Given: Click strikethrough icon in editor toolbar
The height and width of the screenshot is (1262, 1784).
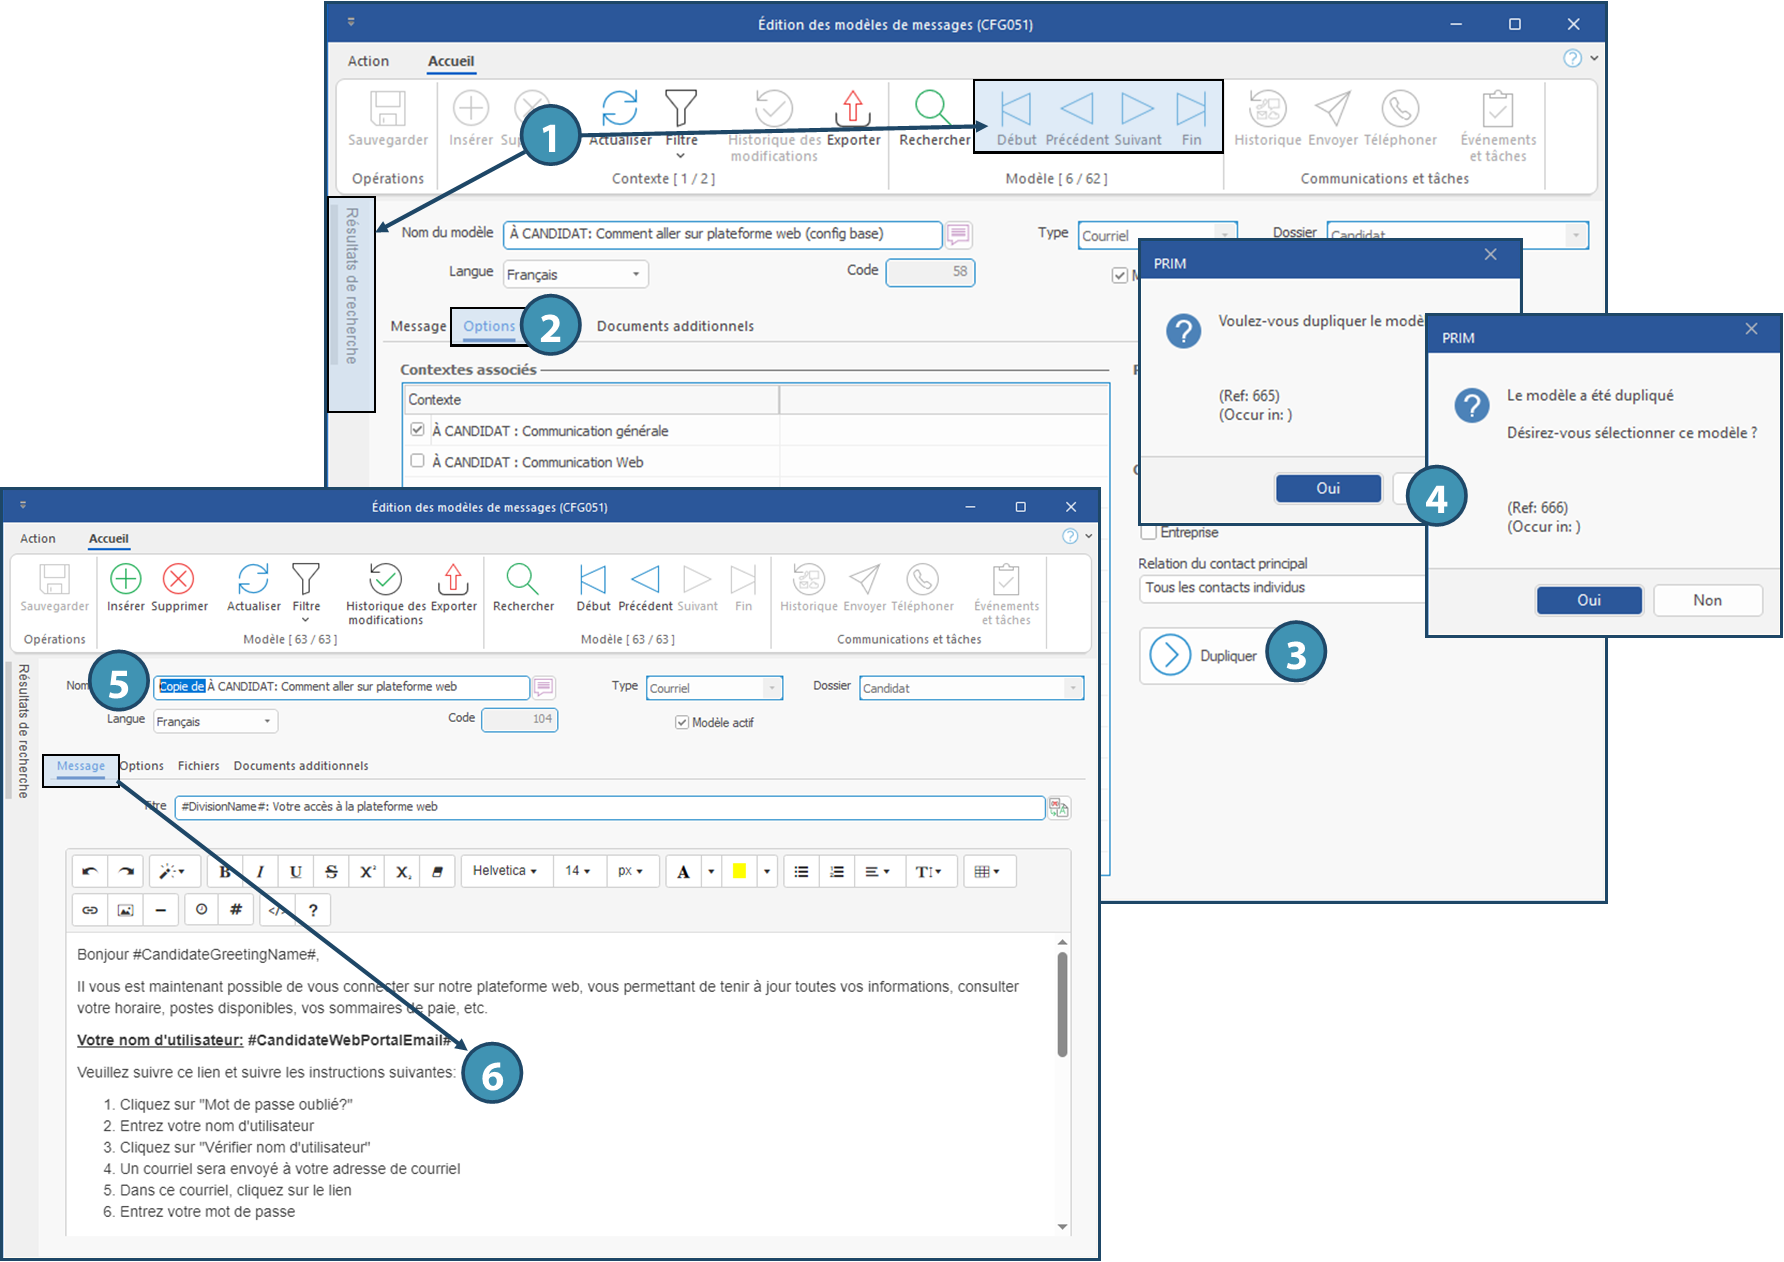Looking at the screenshot, I should point(331,872).
